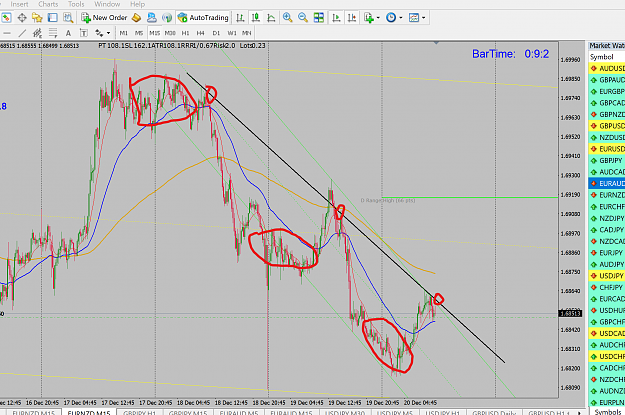Open the Navigator panel icon
Screen dimensions: 625x415
37,18
